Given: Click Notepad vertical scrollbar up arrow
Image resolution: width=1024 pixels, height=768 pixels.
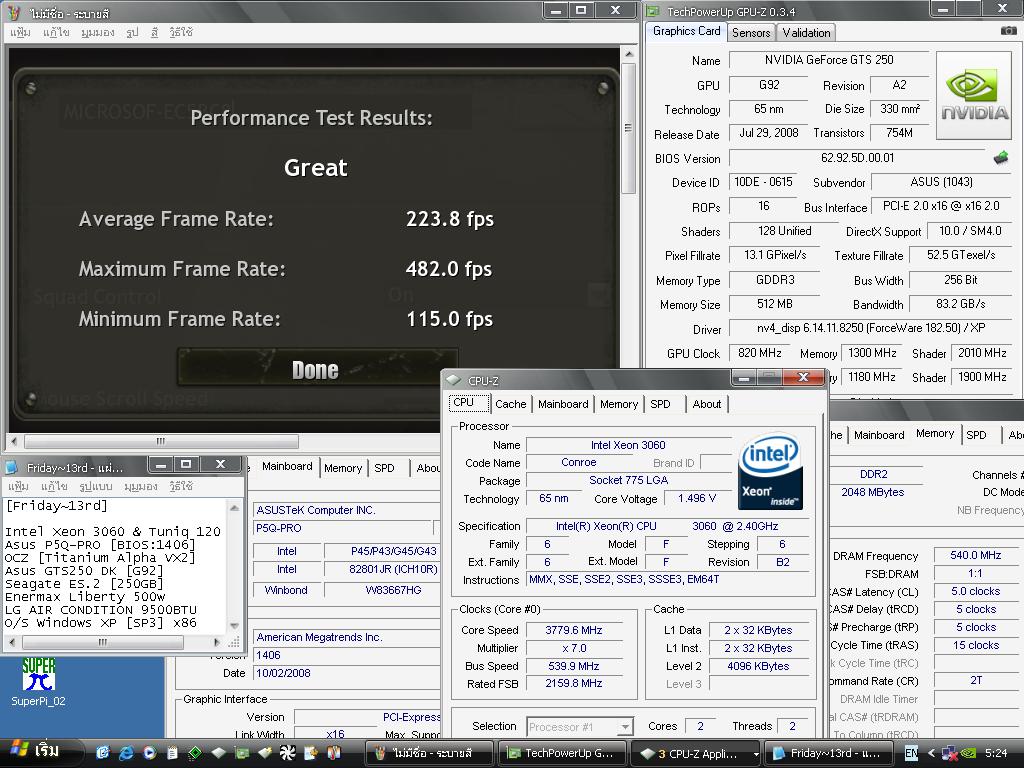Looking at the screenshot, I should (x=234, y=507).
